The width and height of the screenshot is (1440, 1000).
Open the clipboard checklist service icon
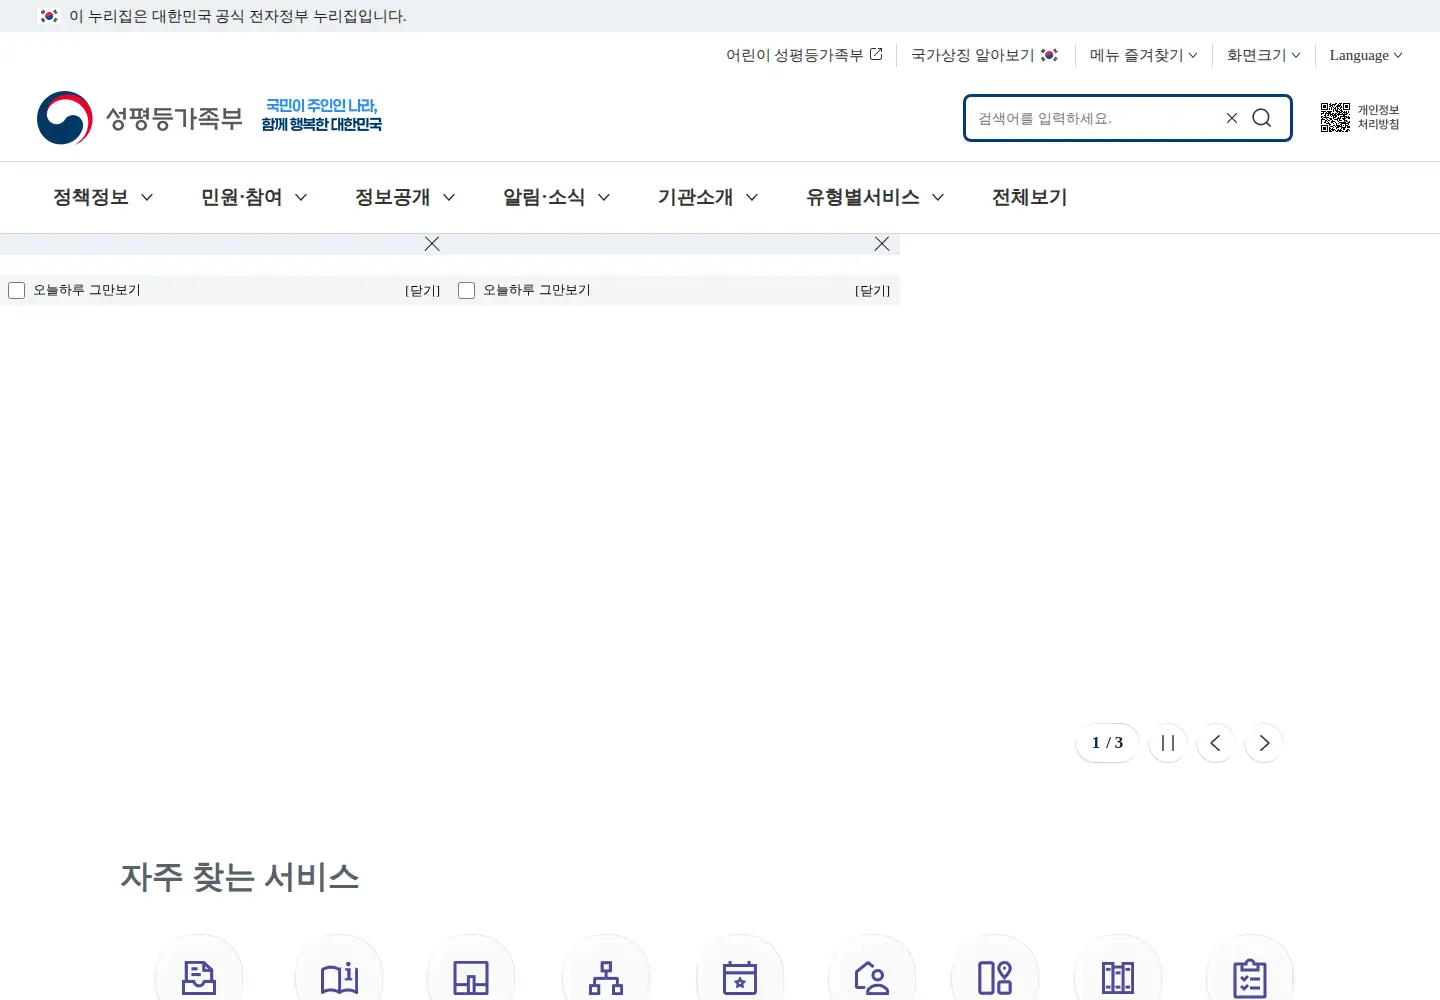pyautogui.click(x=1250, y=977)
